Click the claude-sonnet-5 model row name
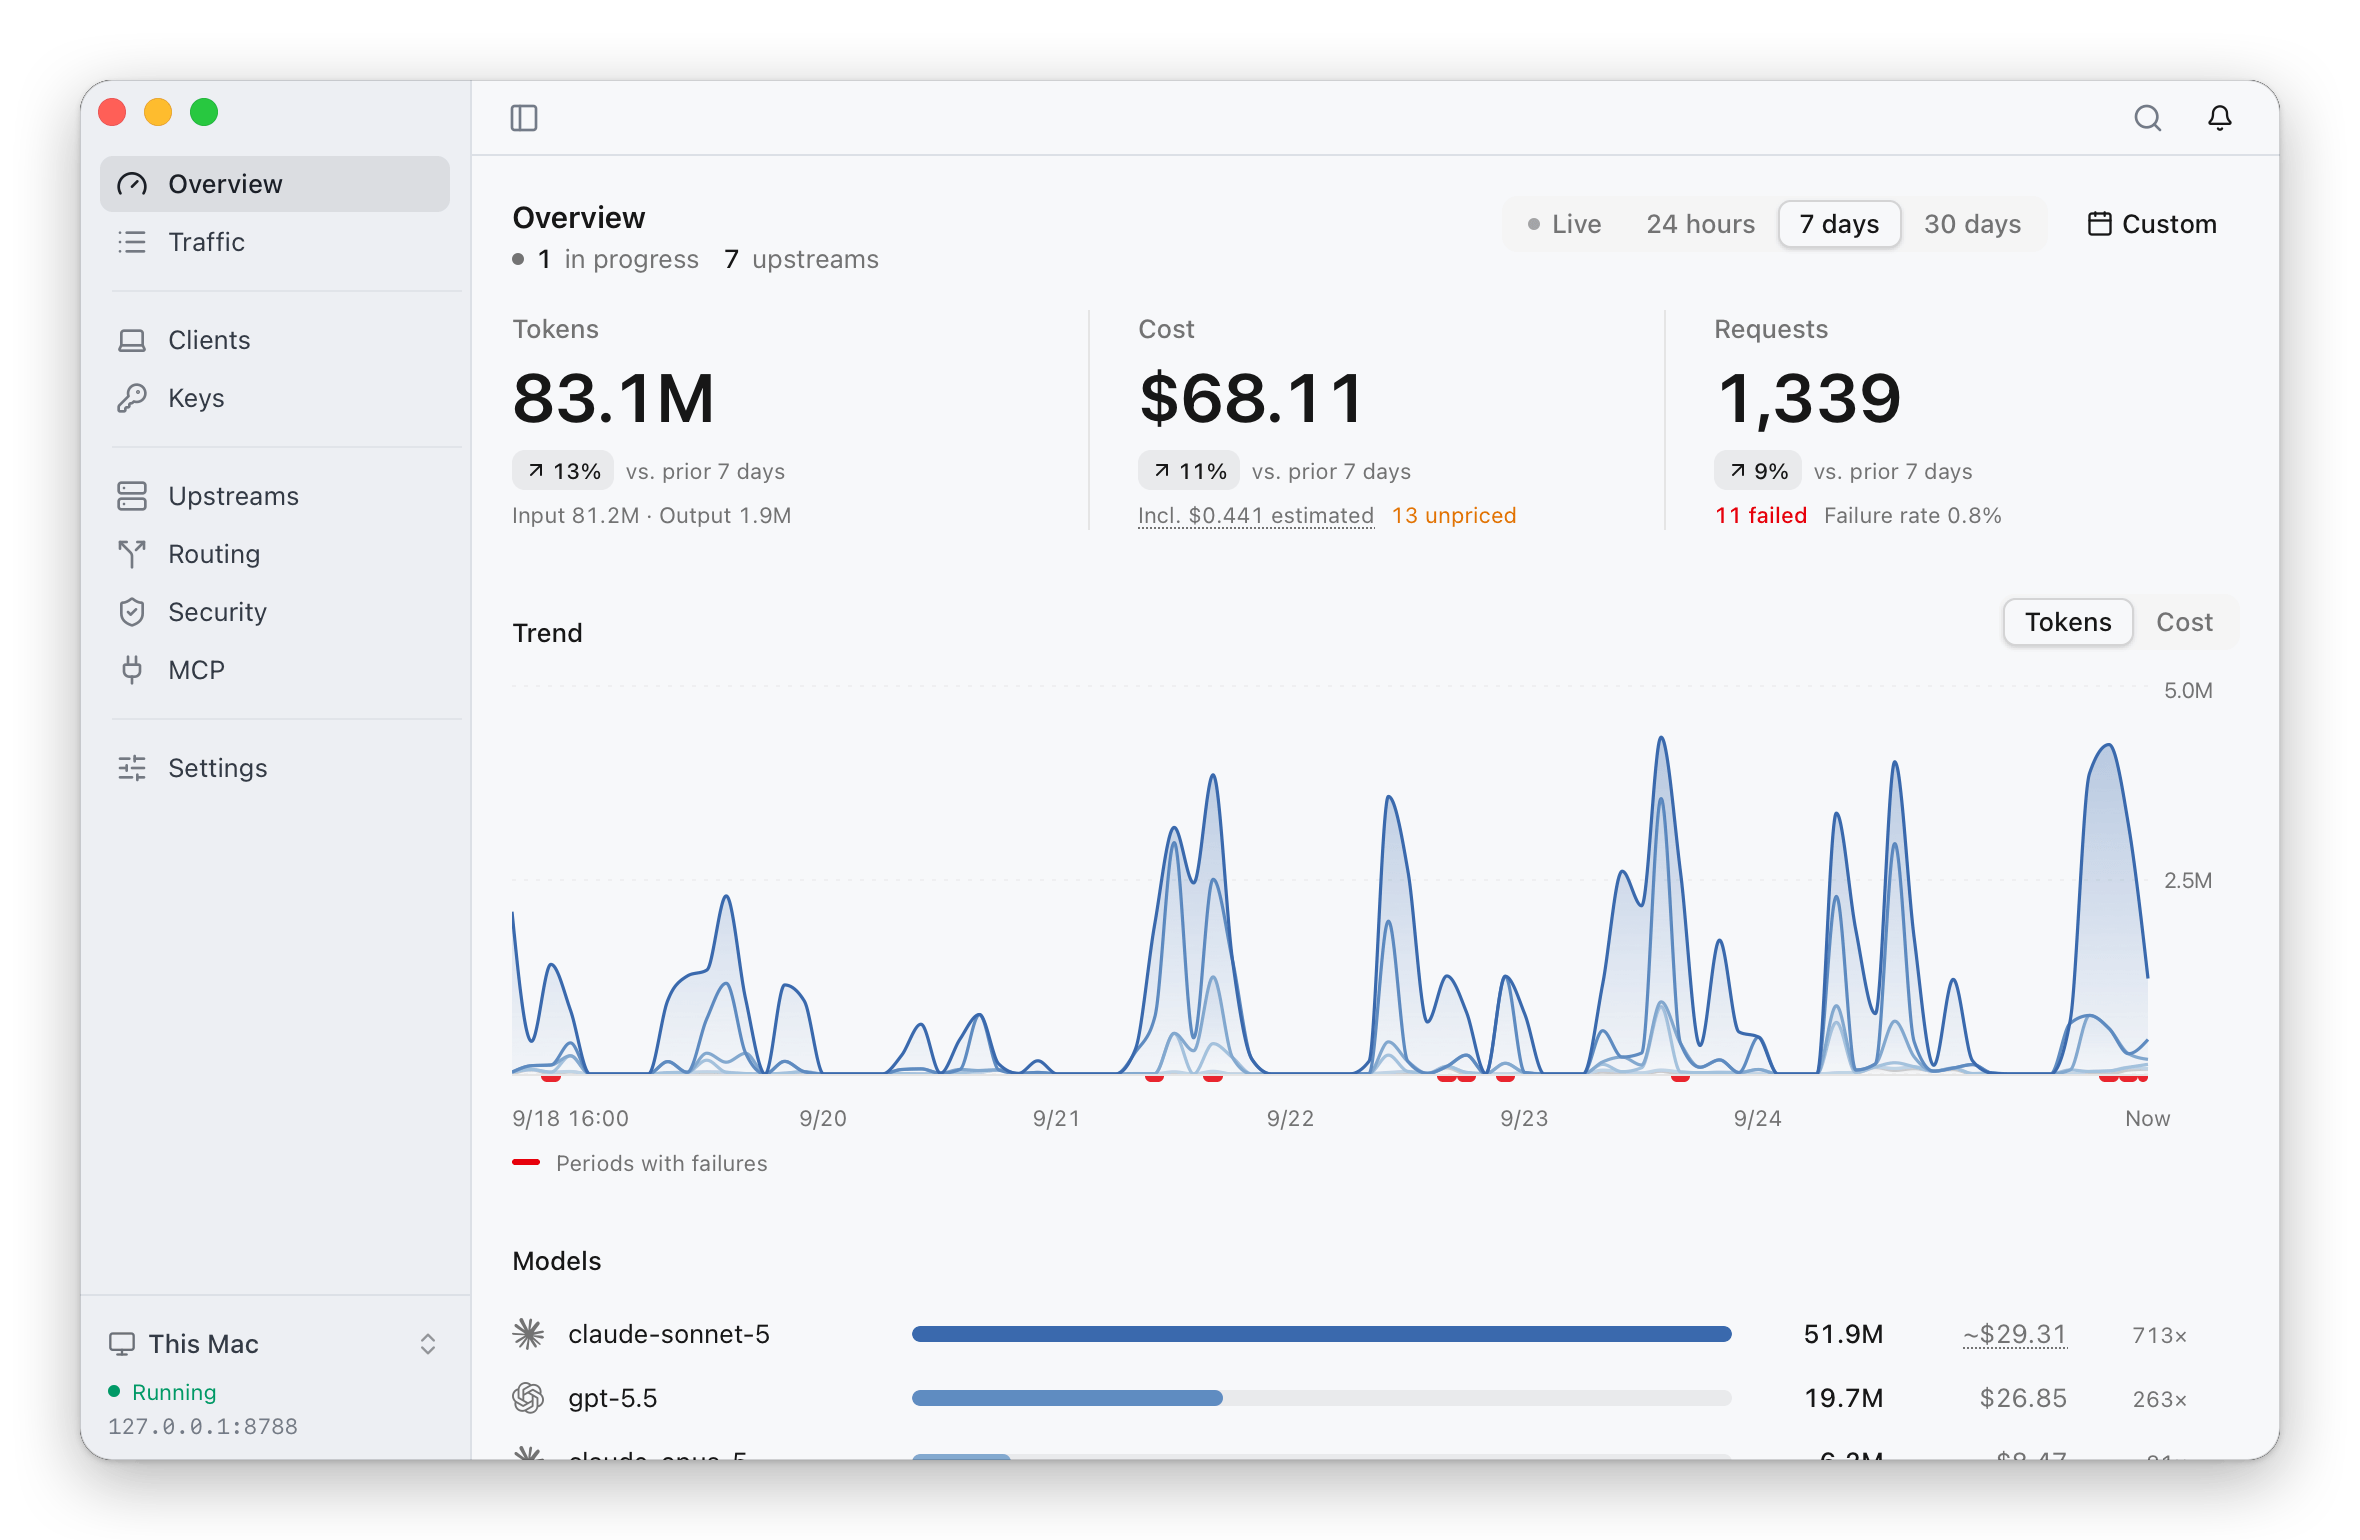2360x1540 pixels. click(x=669, y=1334)
